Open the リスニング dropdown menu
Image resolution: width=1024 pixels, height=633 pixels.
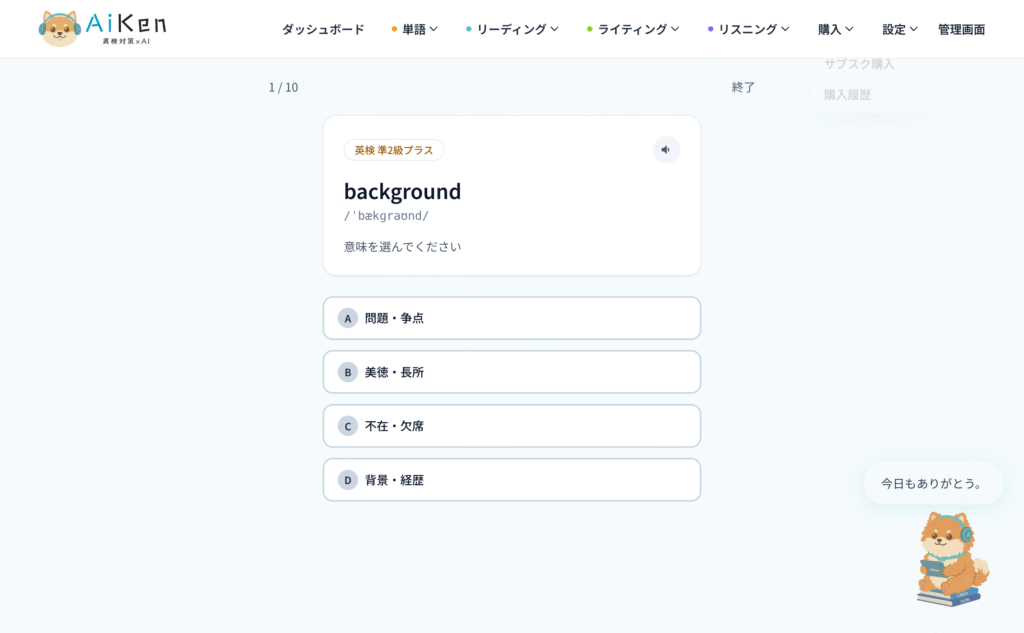coord(748,29)
